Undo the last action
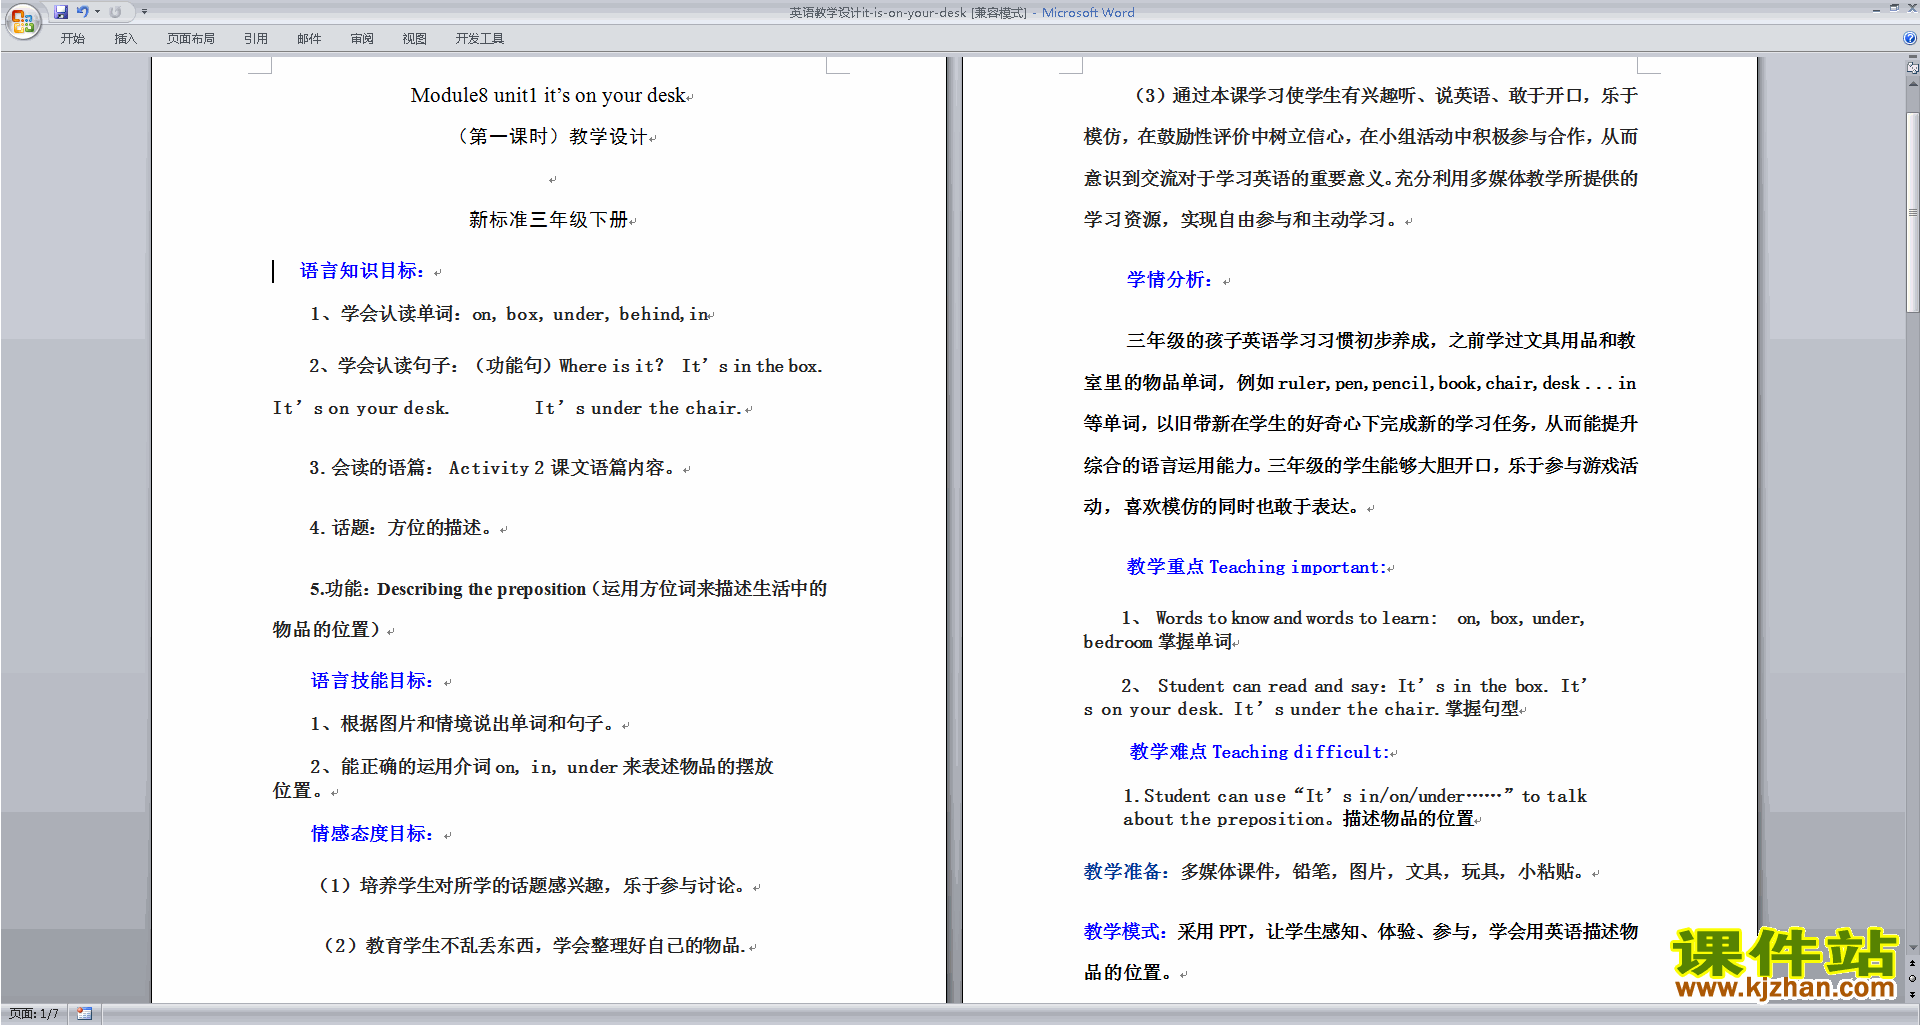This screenshot has width=1920, height=1025. tap(82, 12)
